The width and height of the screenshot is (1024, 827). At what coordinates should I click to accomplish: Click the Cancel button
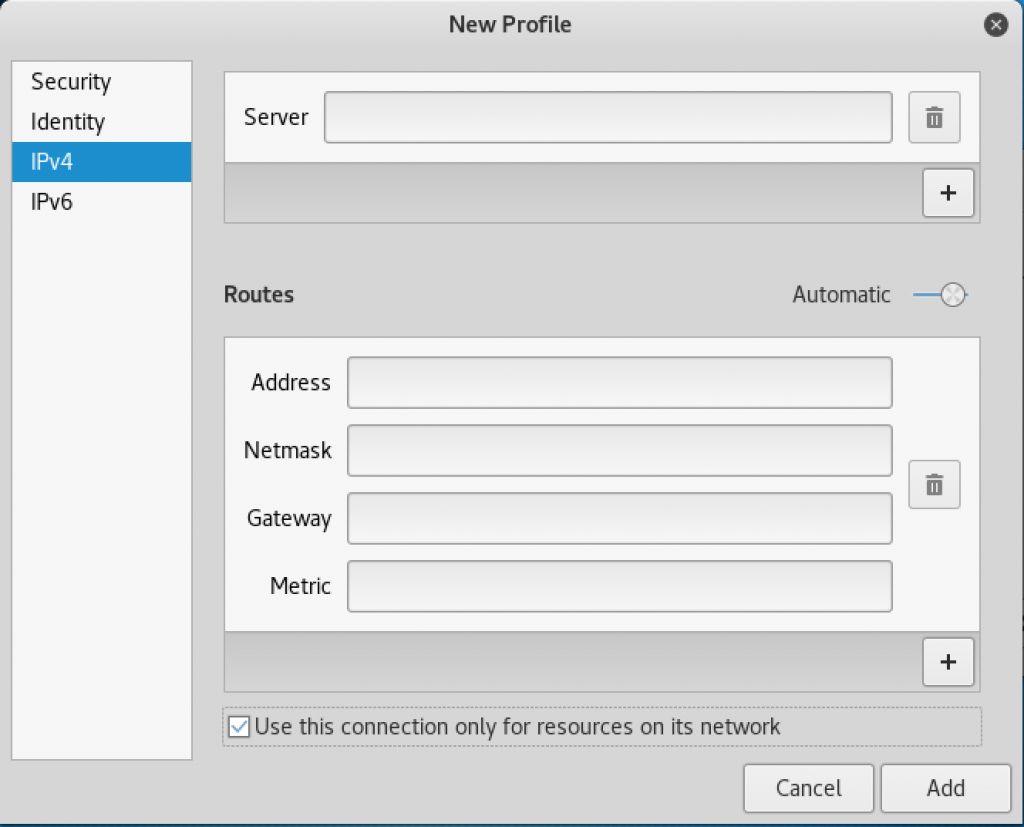pos(808,788)
